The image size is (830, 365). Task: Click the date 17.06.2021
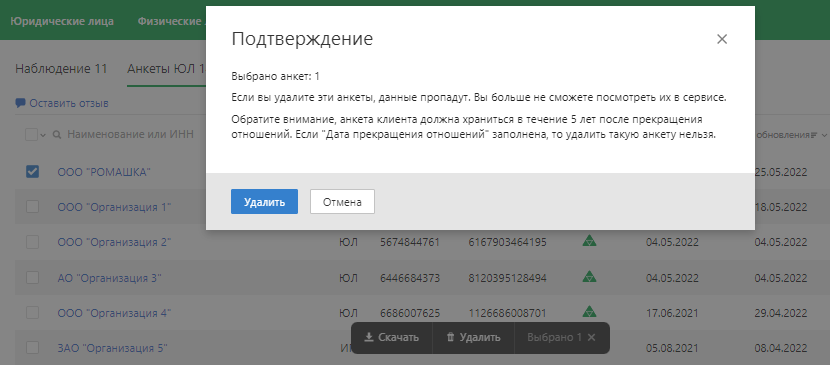click(x=672, y=313)
